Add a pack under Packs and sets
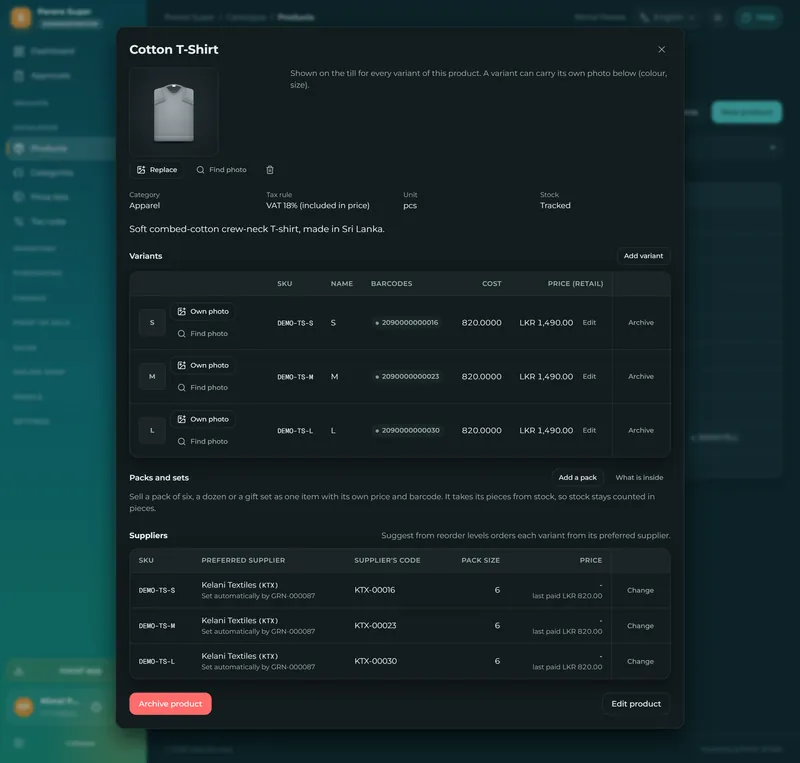This screenshot has height=763, width=800. coord(578,478)
